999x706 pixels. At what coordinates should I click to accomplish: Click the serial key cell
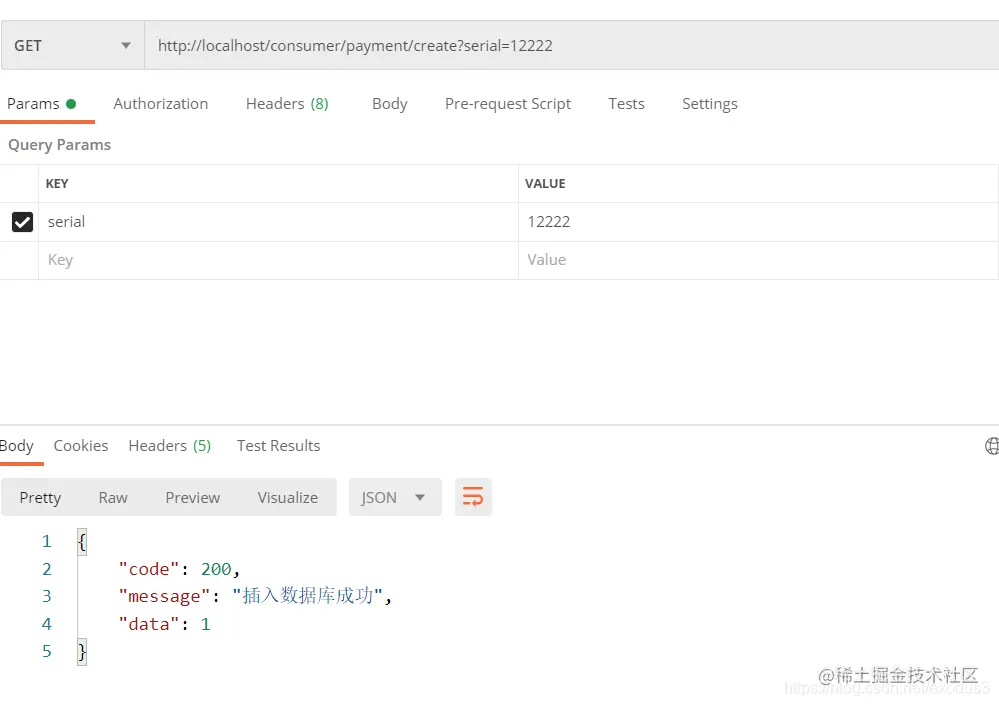[x=278, y=222]
